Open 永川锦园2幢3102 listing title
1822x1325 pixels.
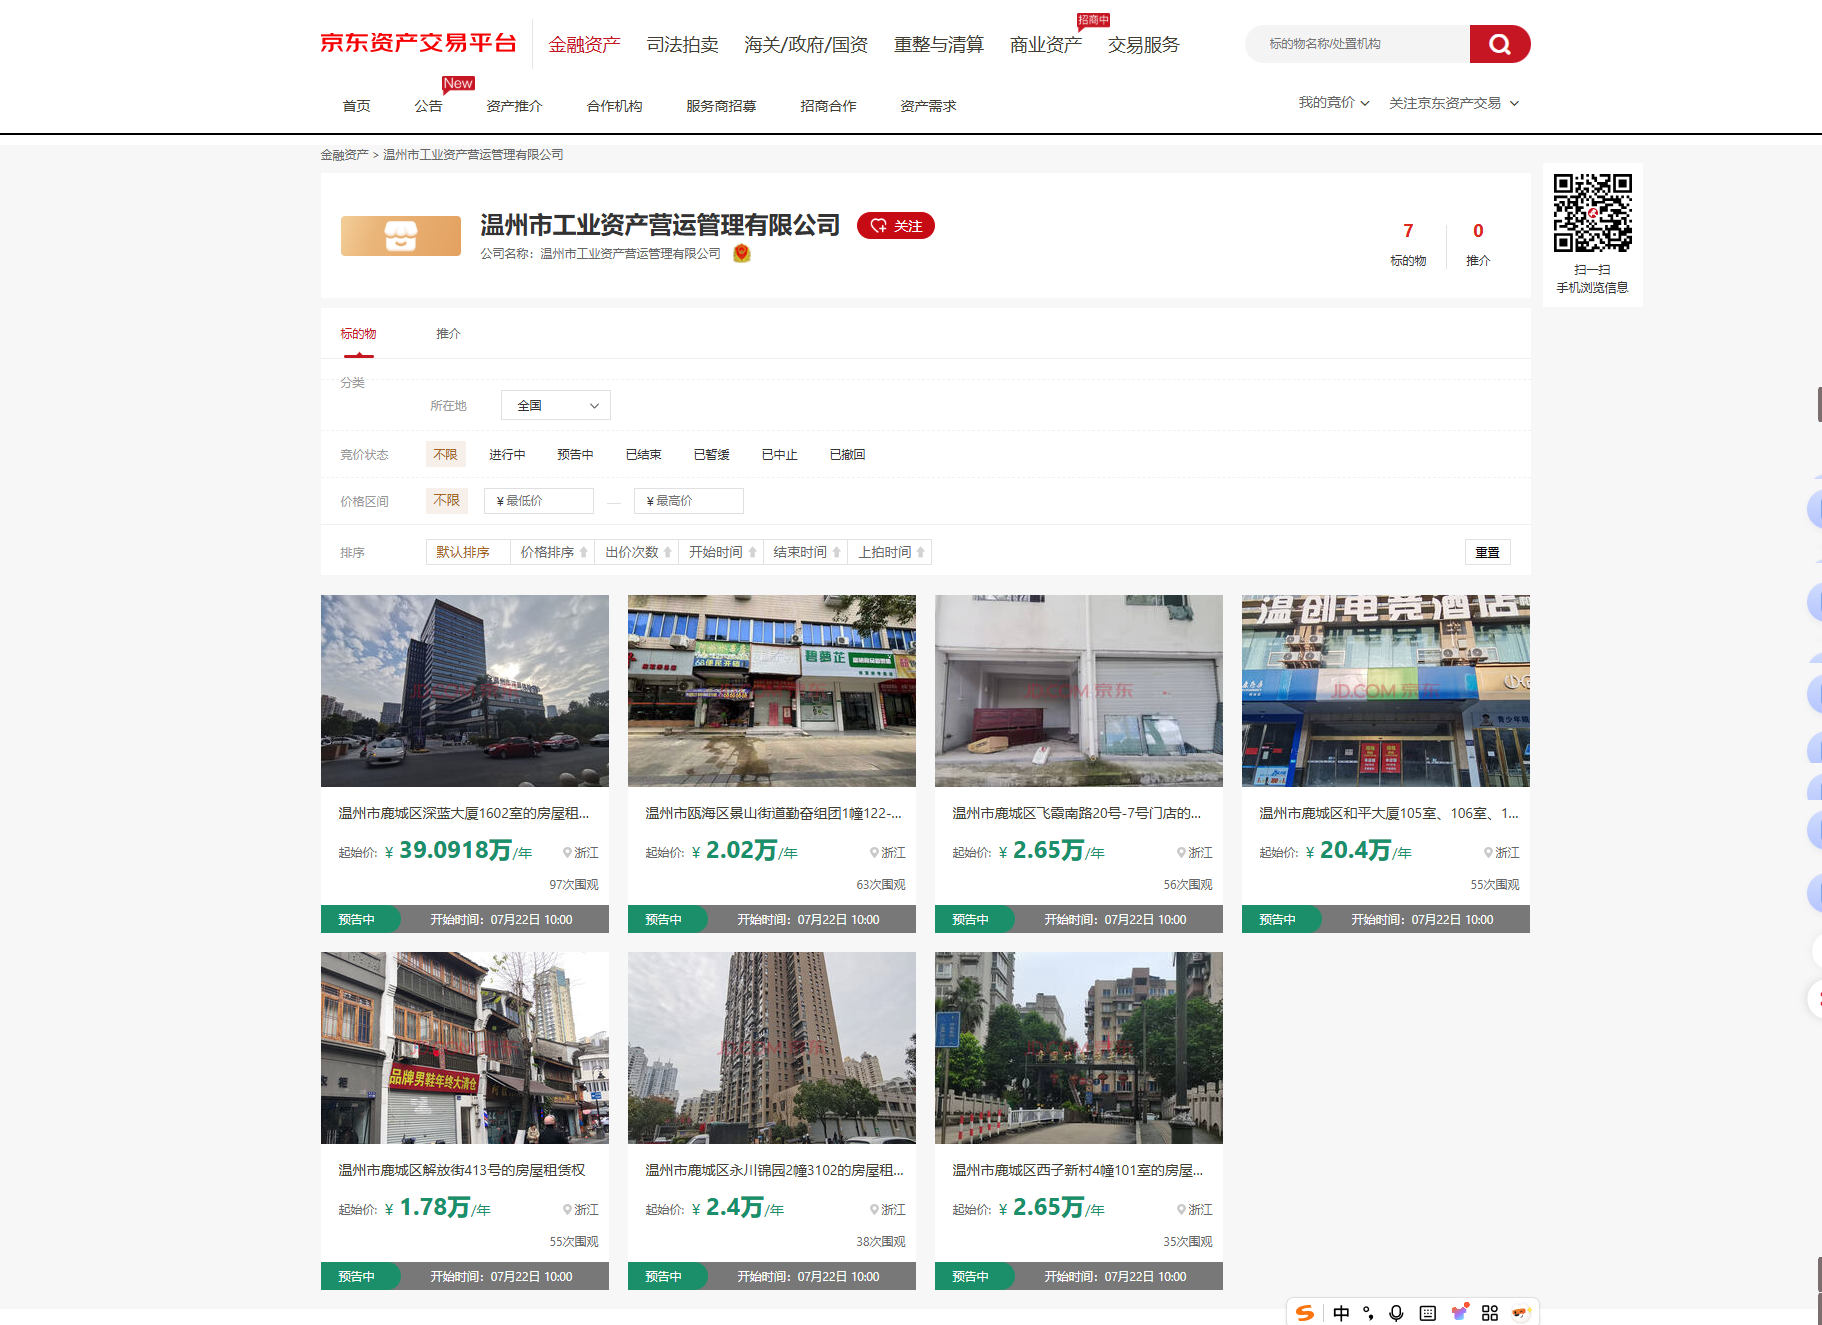[x=774, y=1170]
